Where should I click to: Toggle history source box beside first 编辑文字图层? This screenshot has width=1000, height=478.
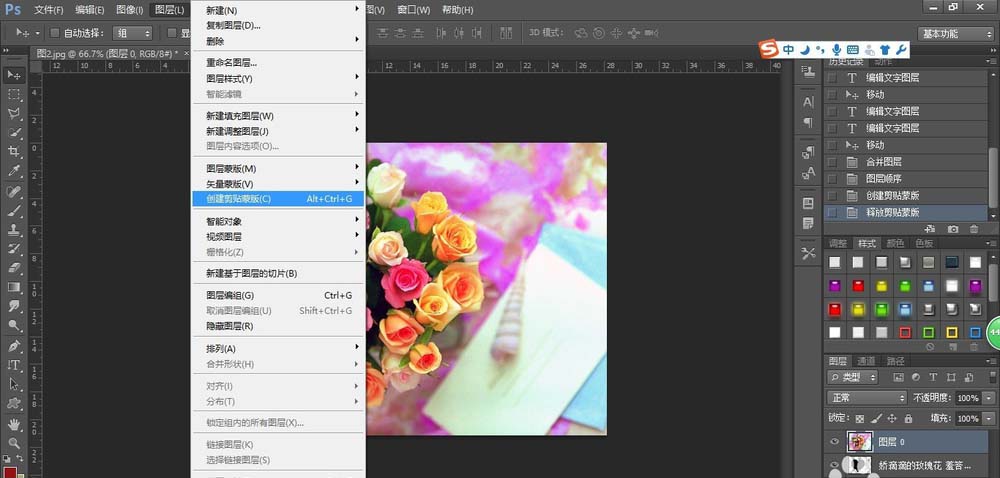click(831, 78)
